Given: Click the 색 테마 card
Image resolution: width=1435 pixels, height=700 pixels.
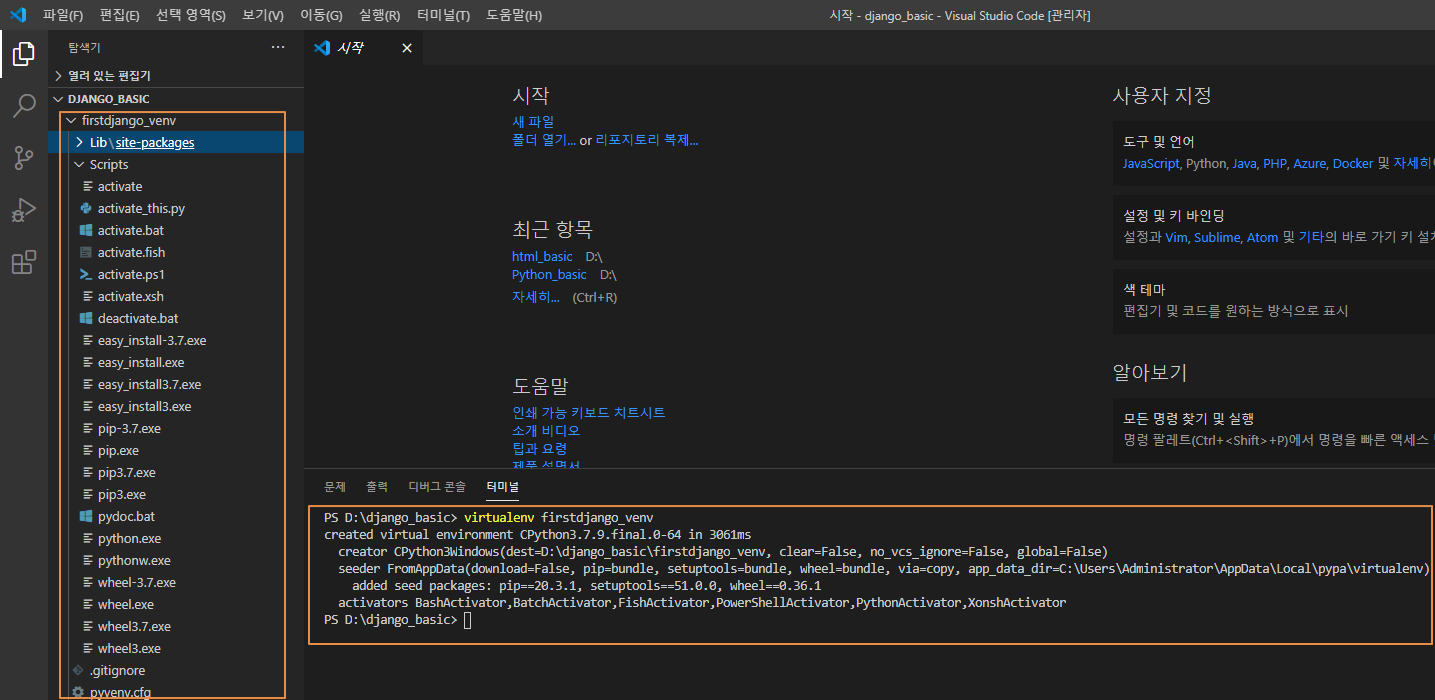Looking at the screenshot, I should 1273,299.
